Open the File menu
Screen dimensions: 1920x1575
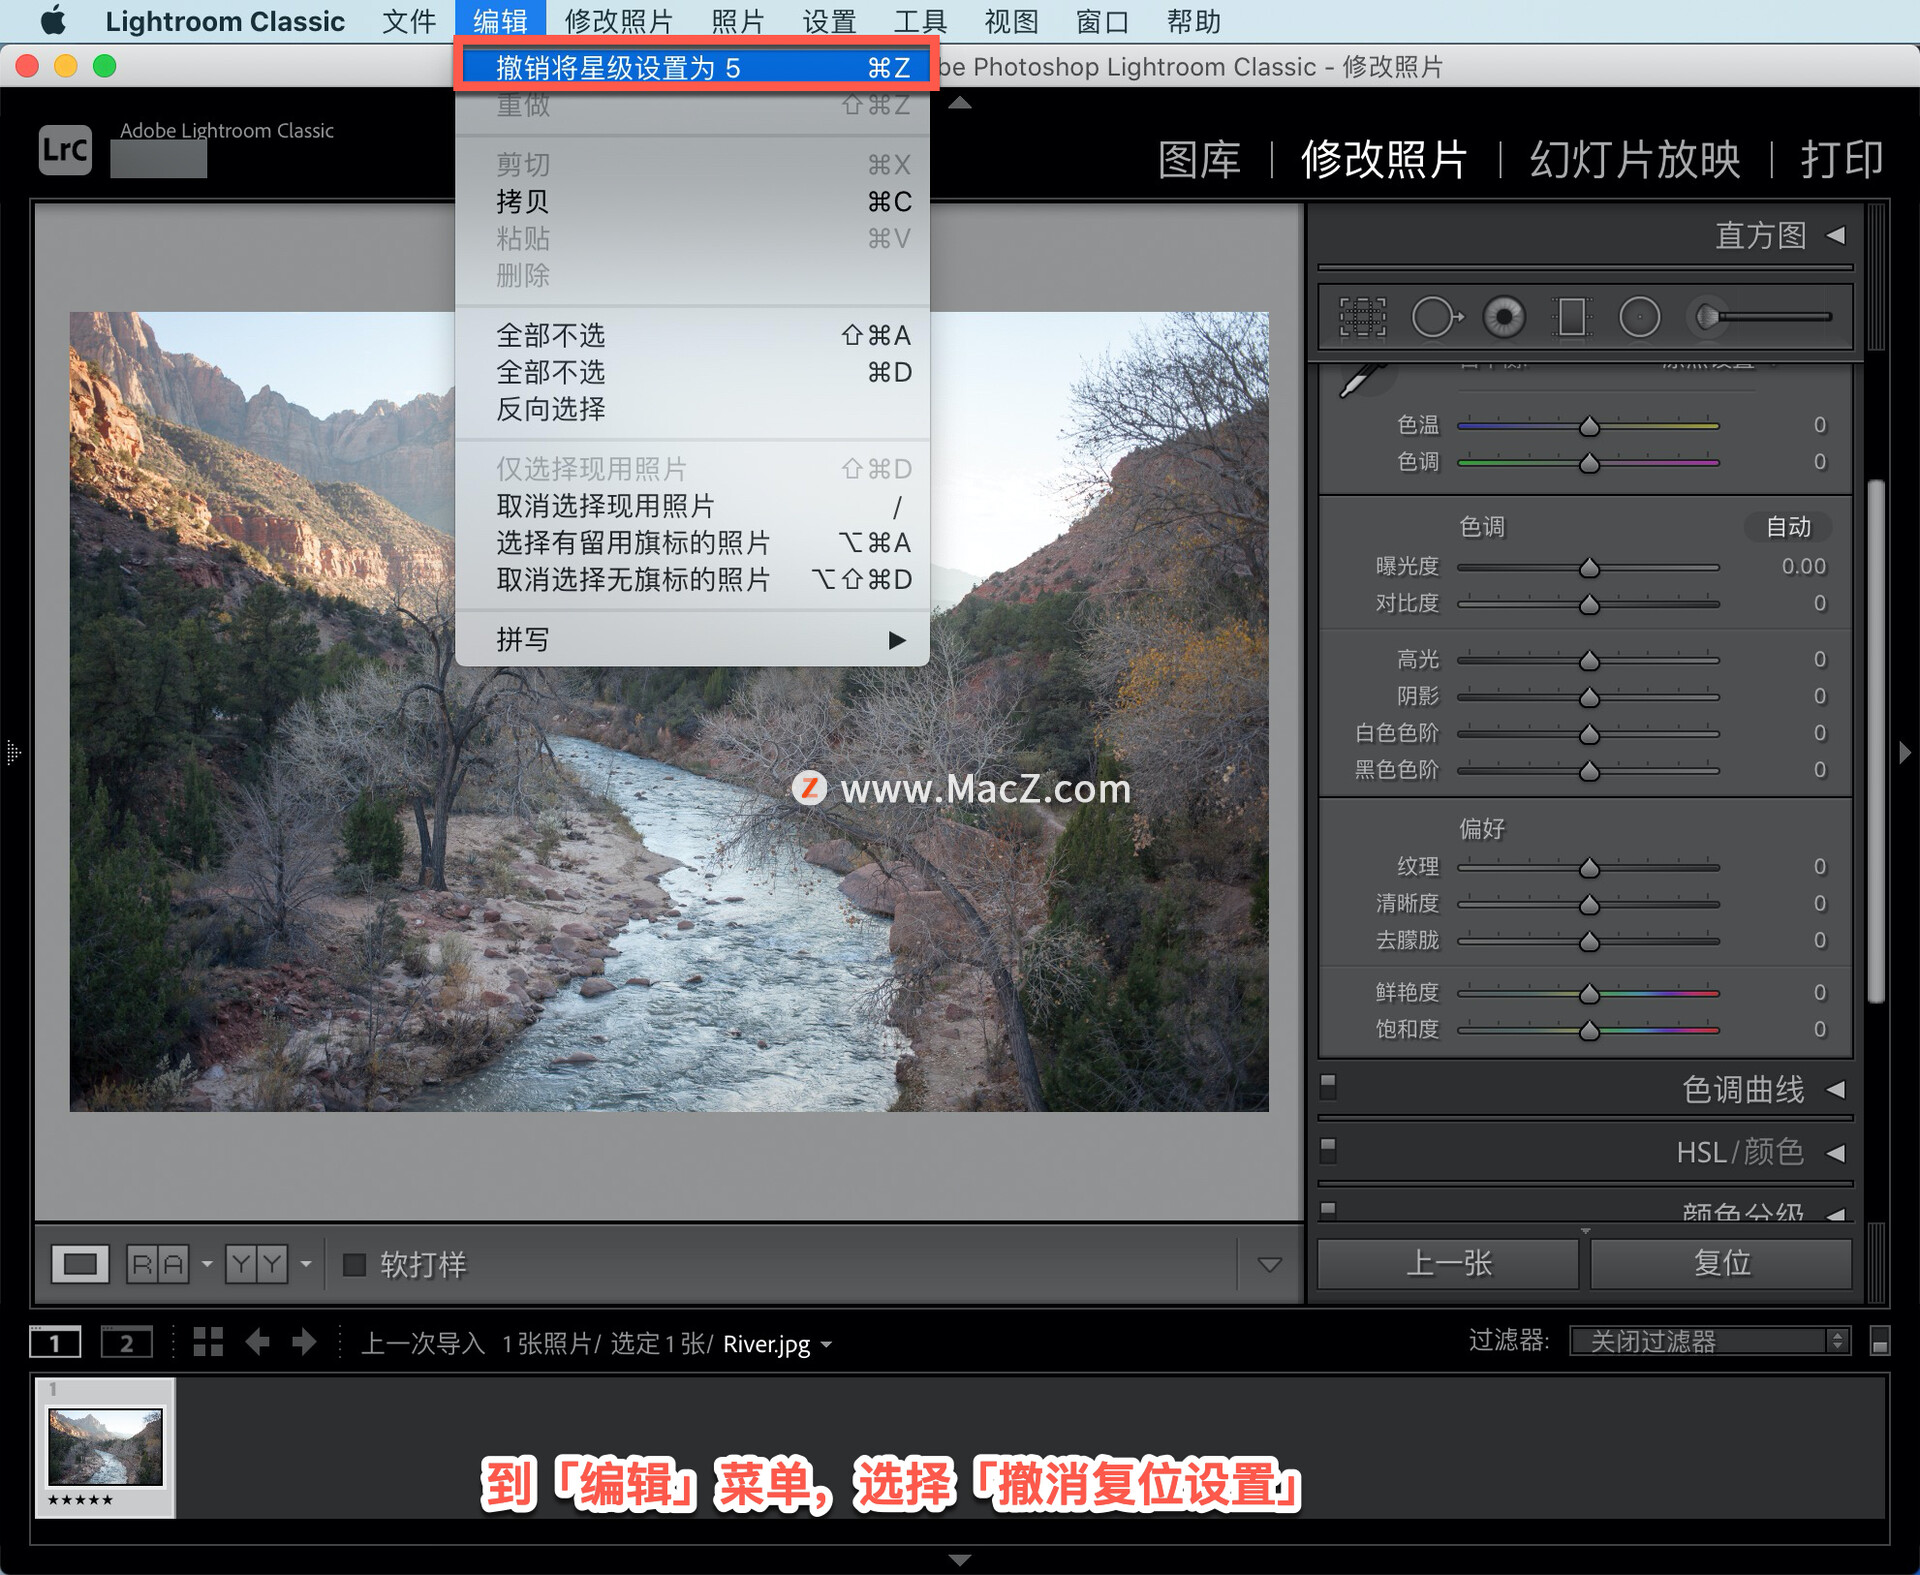(409, 21)
